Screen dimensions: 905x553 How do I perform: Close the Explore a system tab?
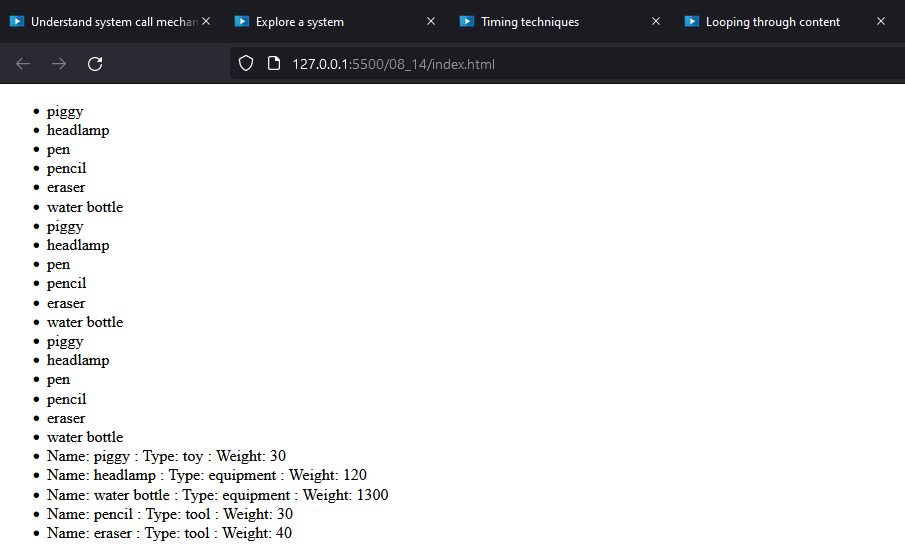tap(431, 21)
